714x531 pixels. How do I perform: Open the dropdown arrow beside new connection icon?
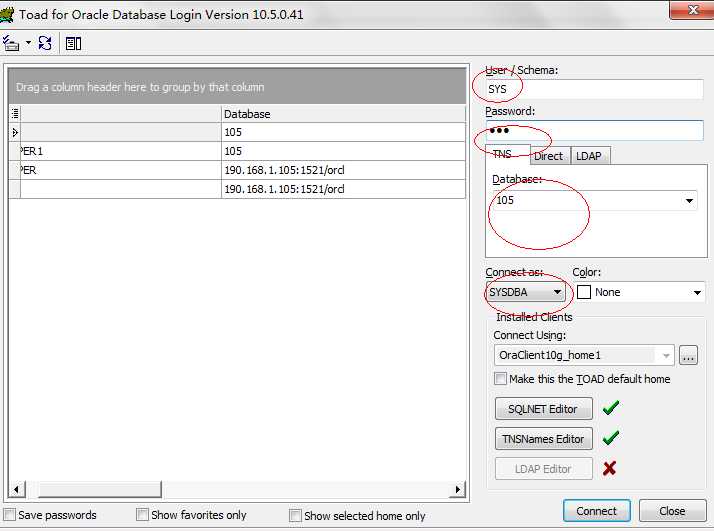tap(28, 43)
